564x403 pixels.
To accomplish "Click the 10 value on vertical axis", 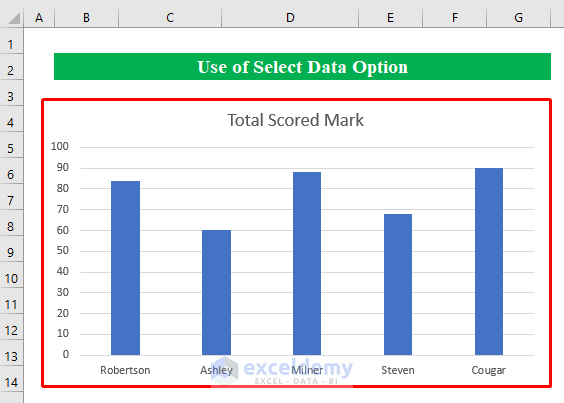I will tap(63, 334).
